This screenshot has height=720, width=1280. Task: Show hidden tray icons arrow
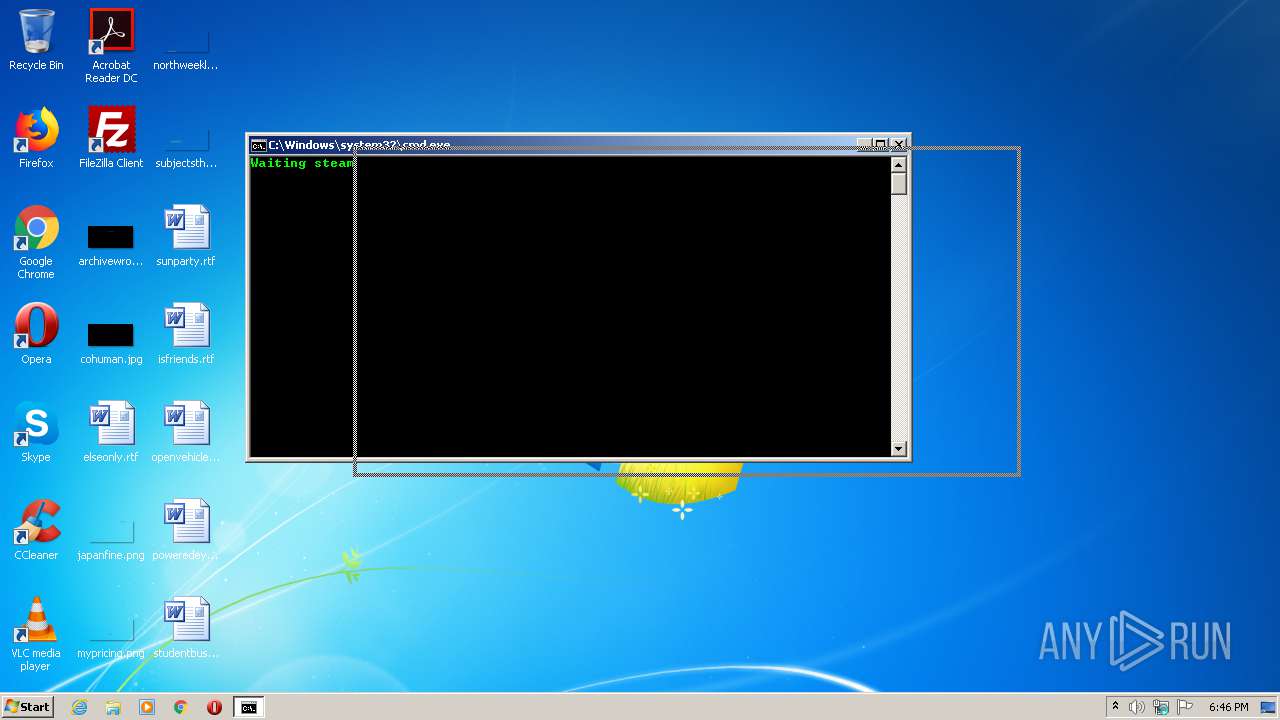tap(1115, 707)
